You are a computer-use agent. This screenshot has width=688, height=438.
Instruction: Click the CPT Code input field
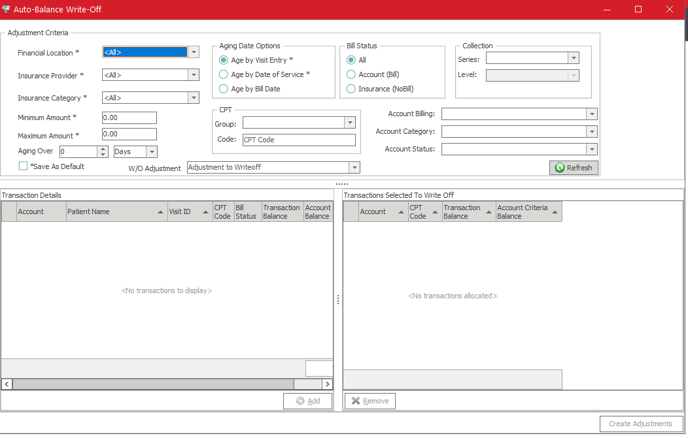point(298,140)
